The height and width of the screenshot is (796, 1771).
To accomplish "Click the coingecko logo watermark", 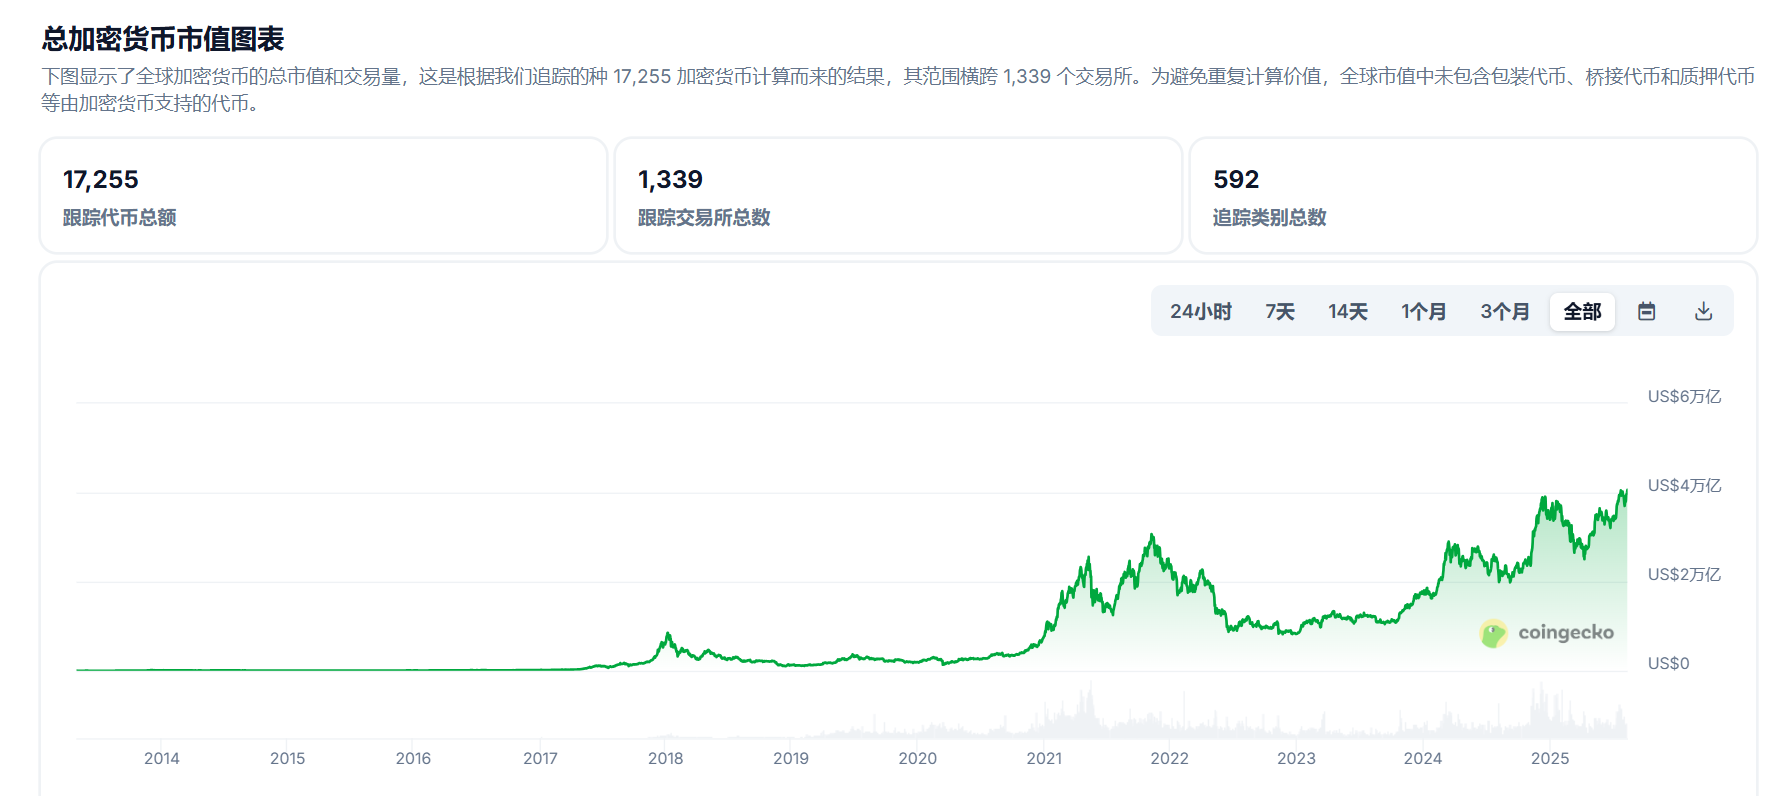I will tap(1546, 633).
